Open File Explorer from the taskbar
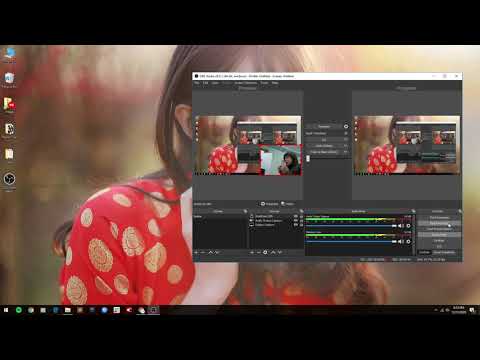Screen dimensions: 480x360 pos(68,310)
